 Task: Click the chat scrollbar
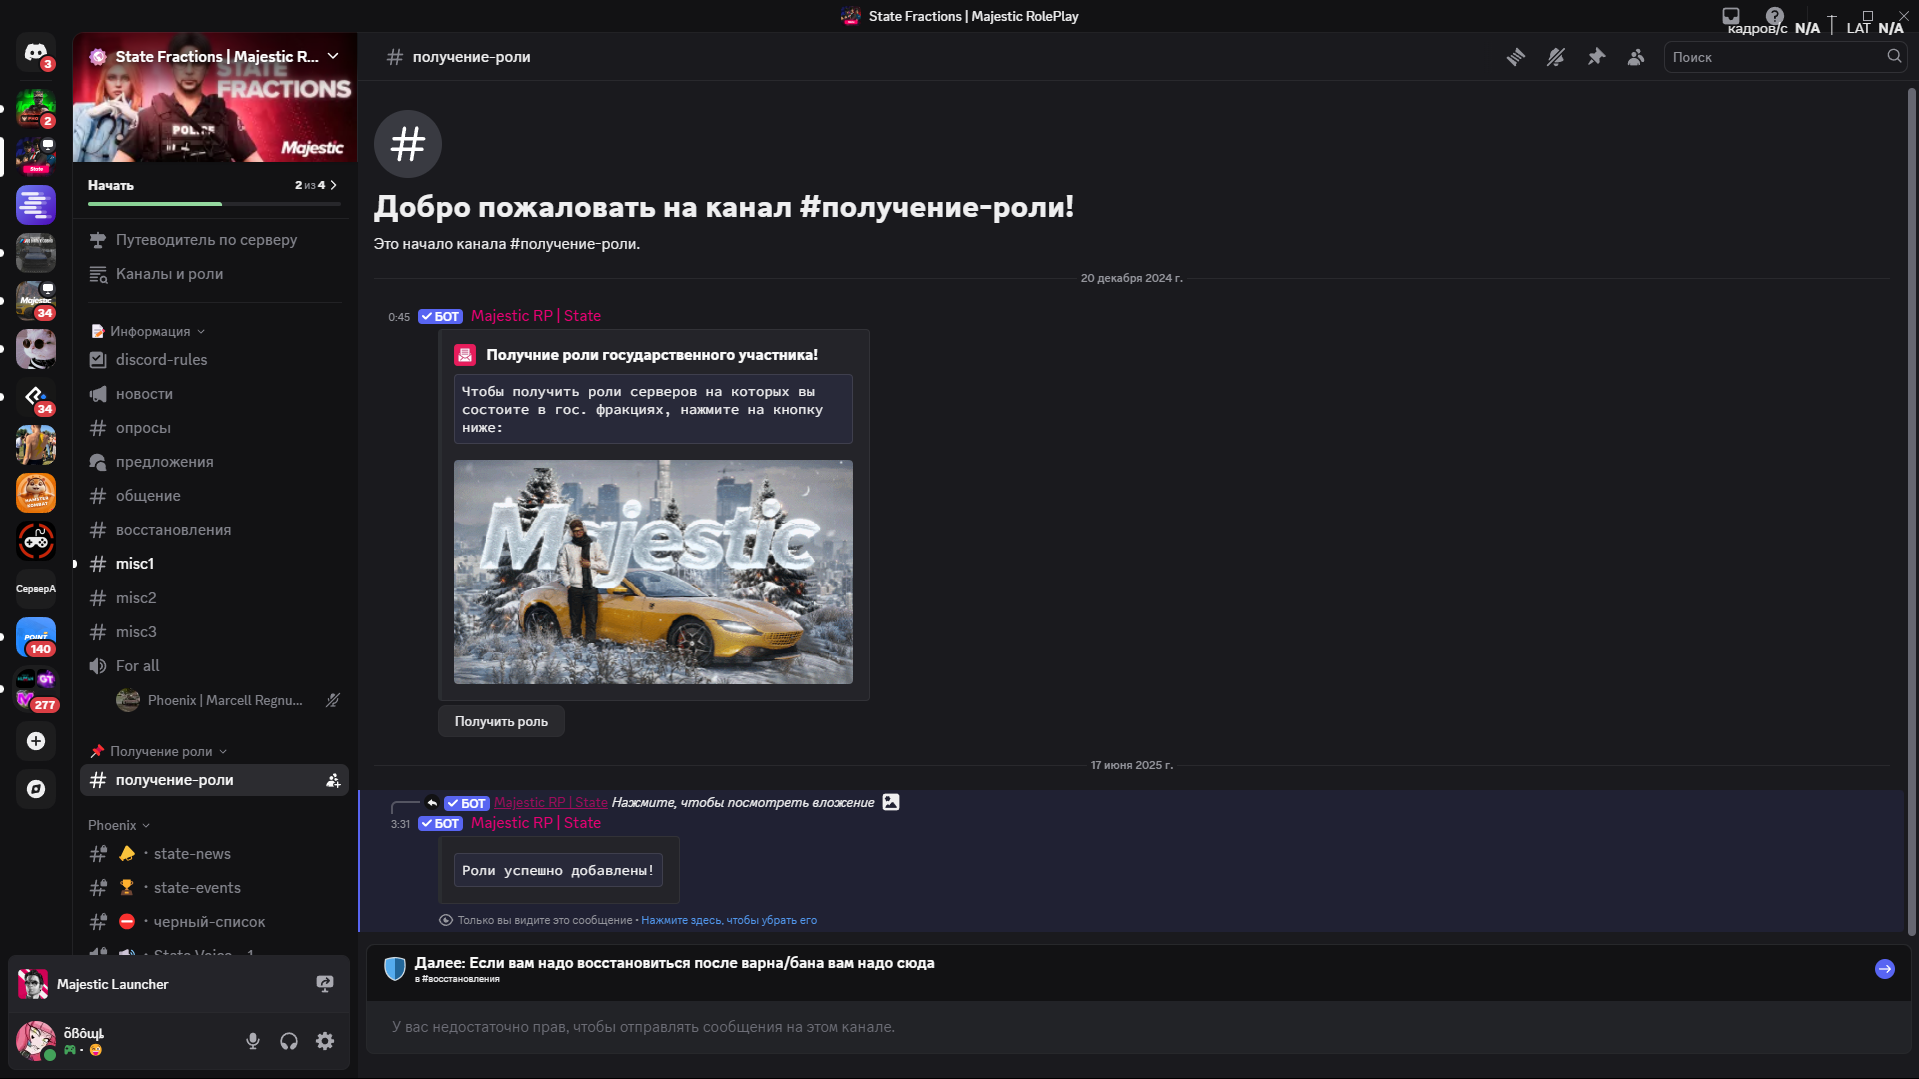(x=1912, y=510)
